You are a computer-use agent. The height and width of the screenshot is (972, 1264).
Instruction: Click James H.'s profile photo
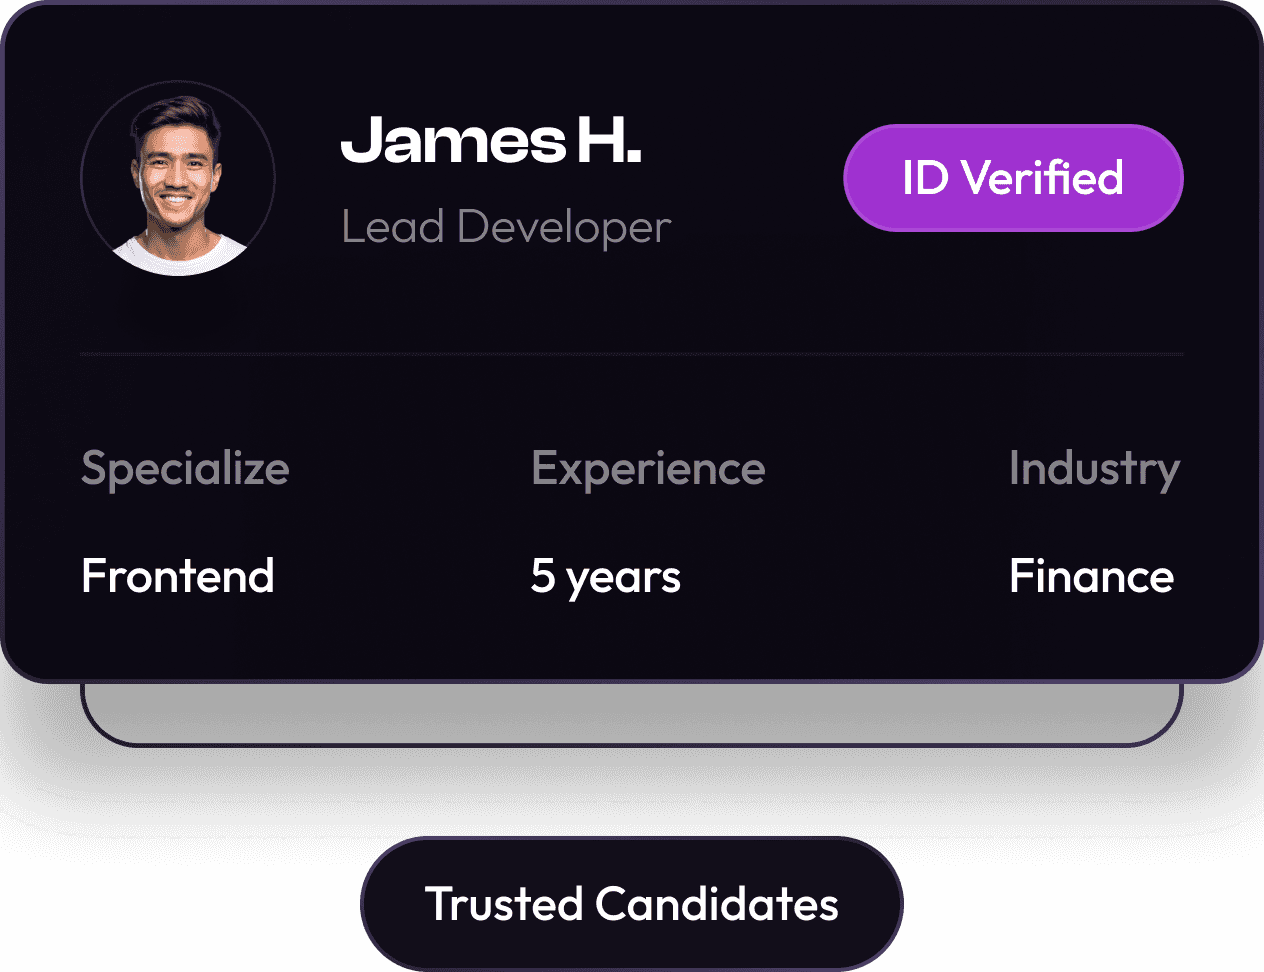(x=178, y=178)
